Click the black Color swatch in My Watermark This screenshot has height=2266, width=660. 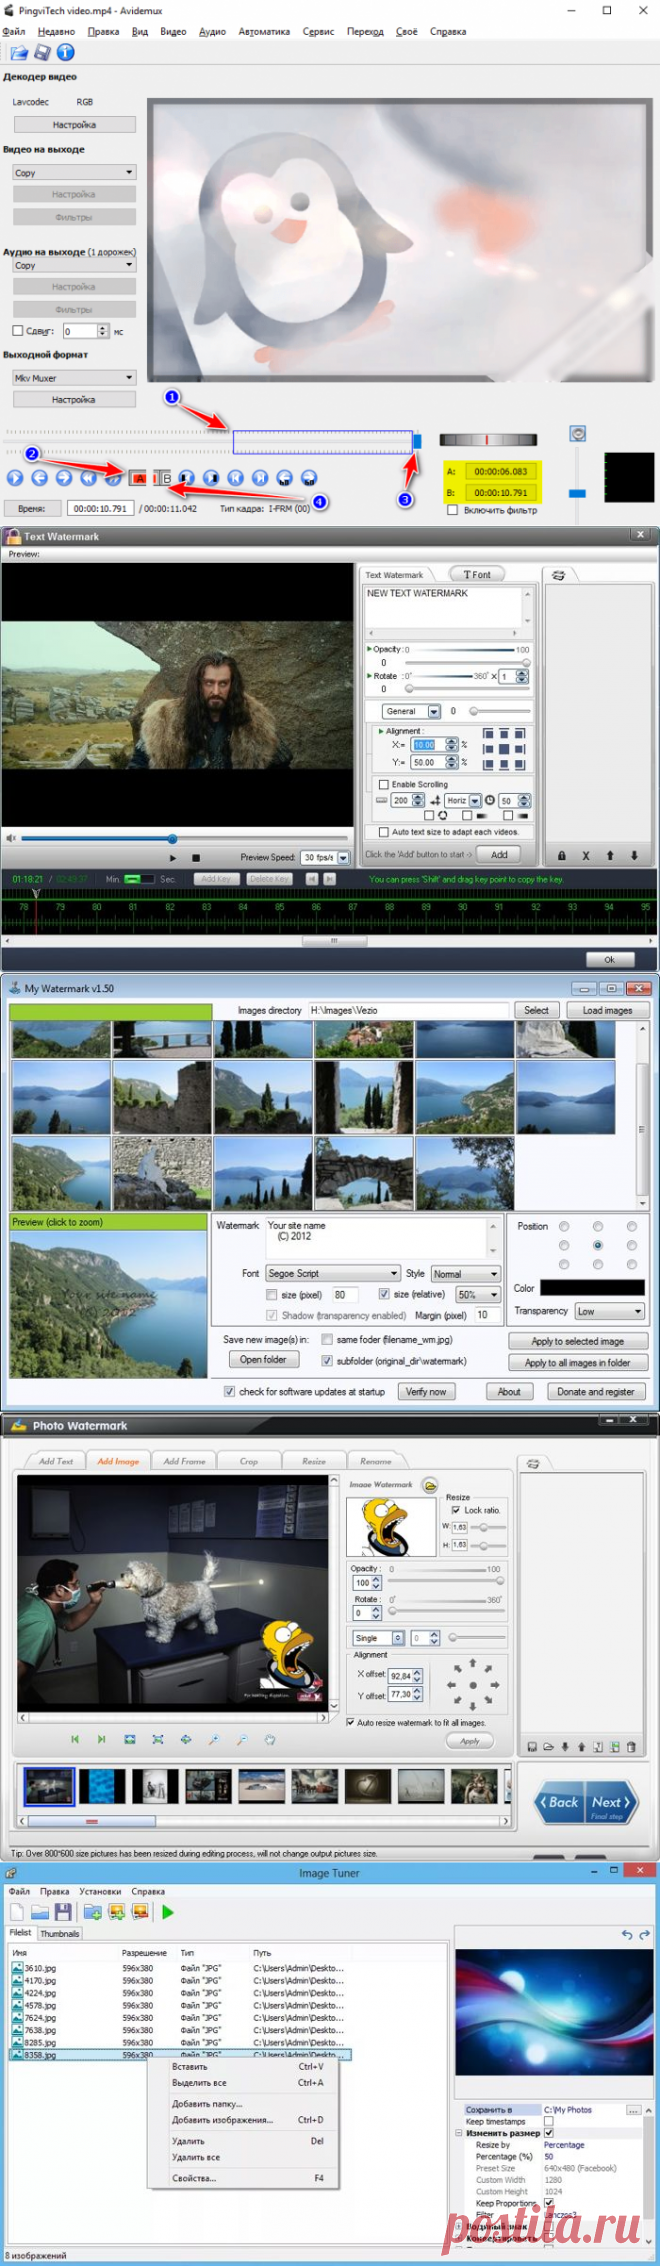[592, 1288]
